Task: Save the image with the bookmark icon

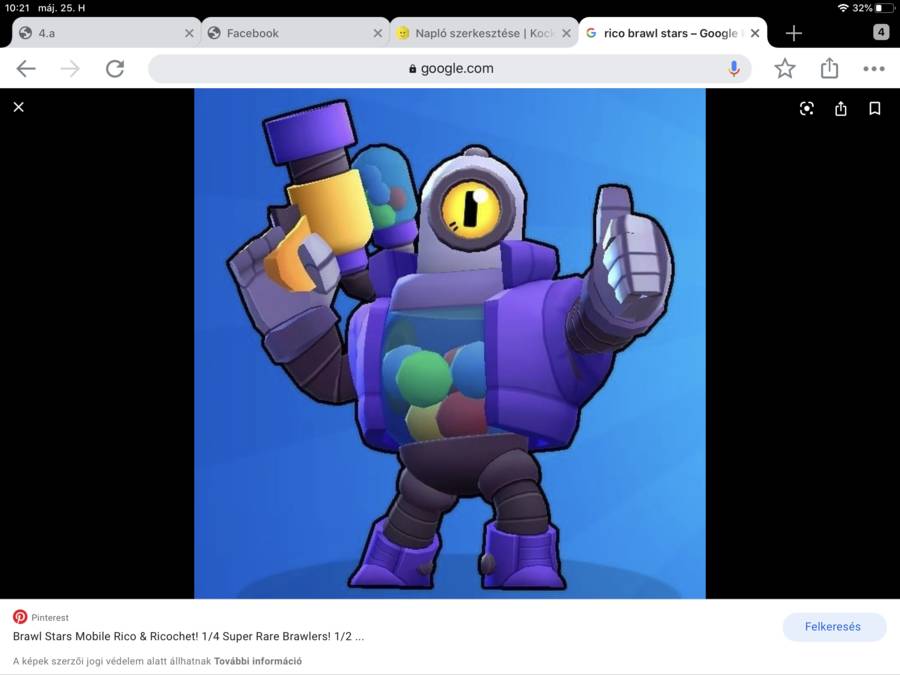Action: point(875,108)
